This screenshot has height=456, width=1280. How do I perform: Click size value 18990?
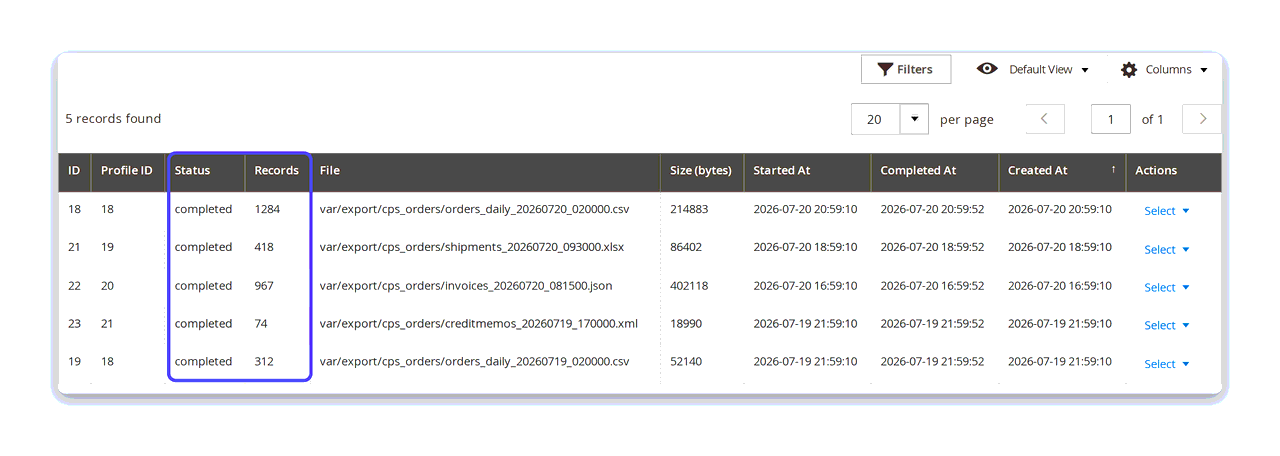(x=686, y=324)
